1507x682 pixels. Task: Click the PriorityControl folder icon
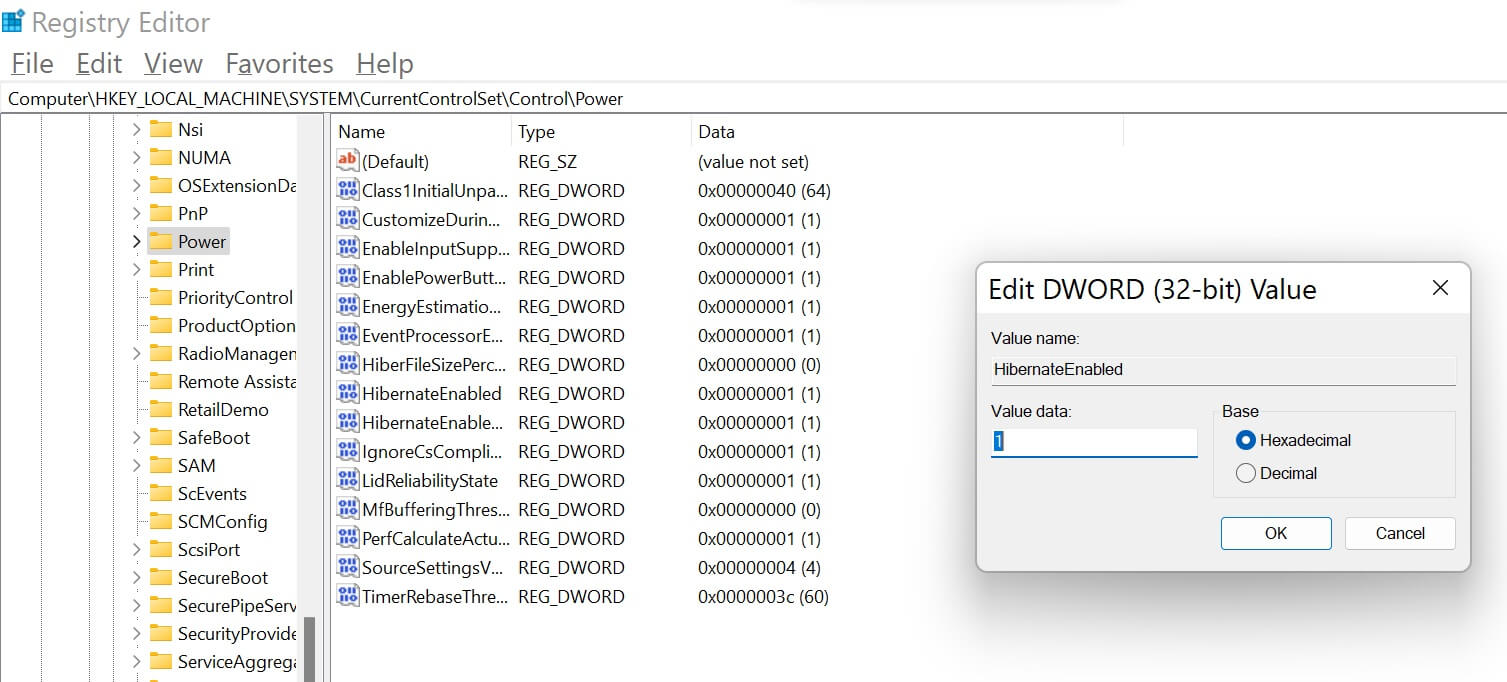[x=161, y=297]
